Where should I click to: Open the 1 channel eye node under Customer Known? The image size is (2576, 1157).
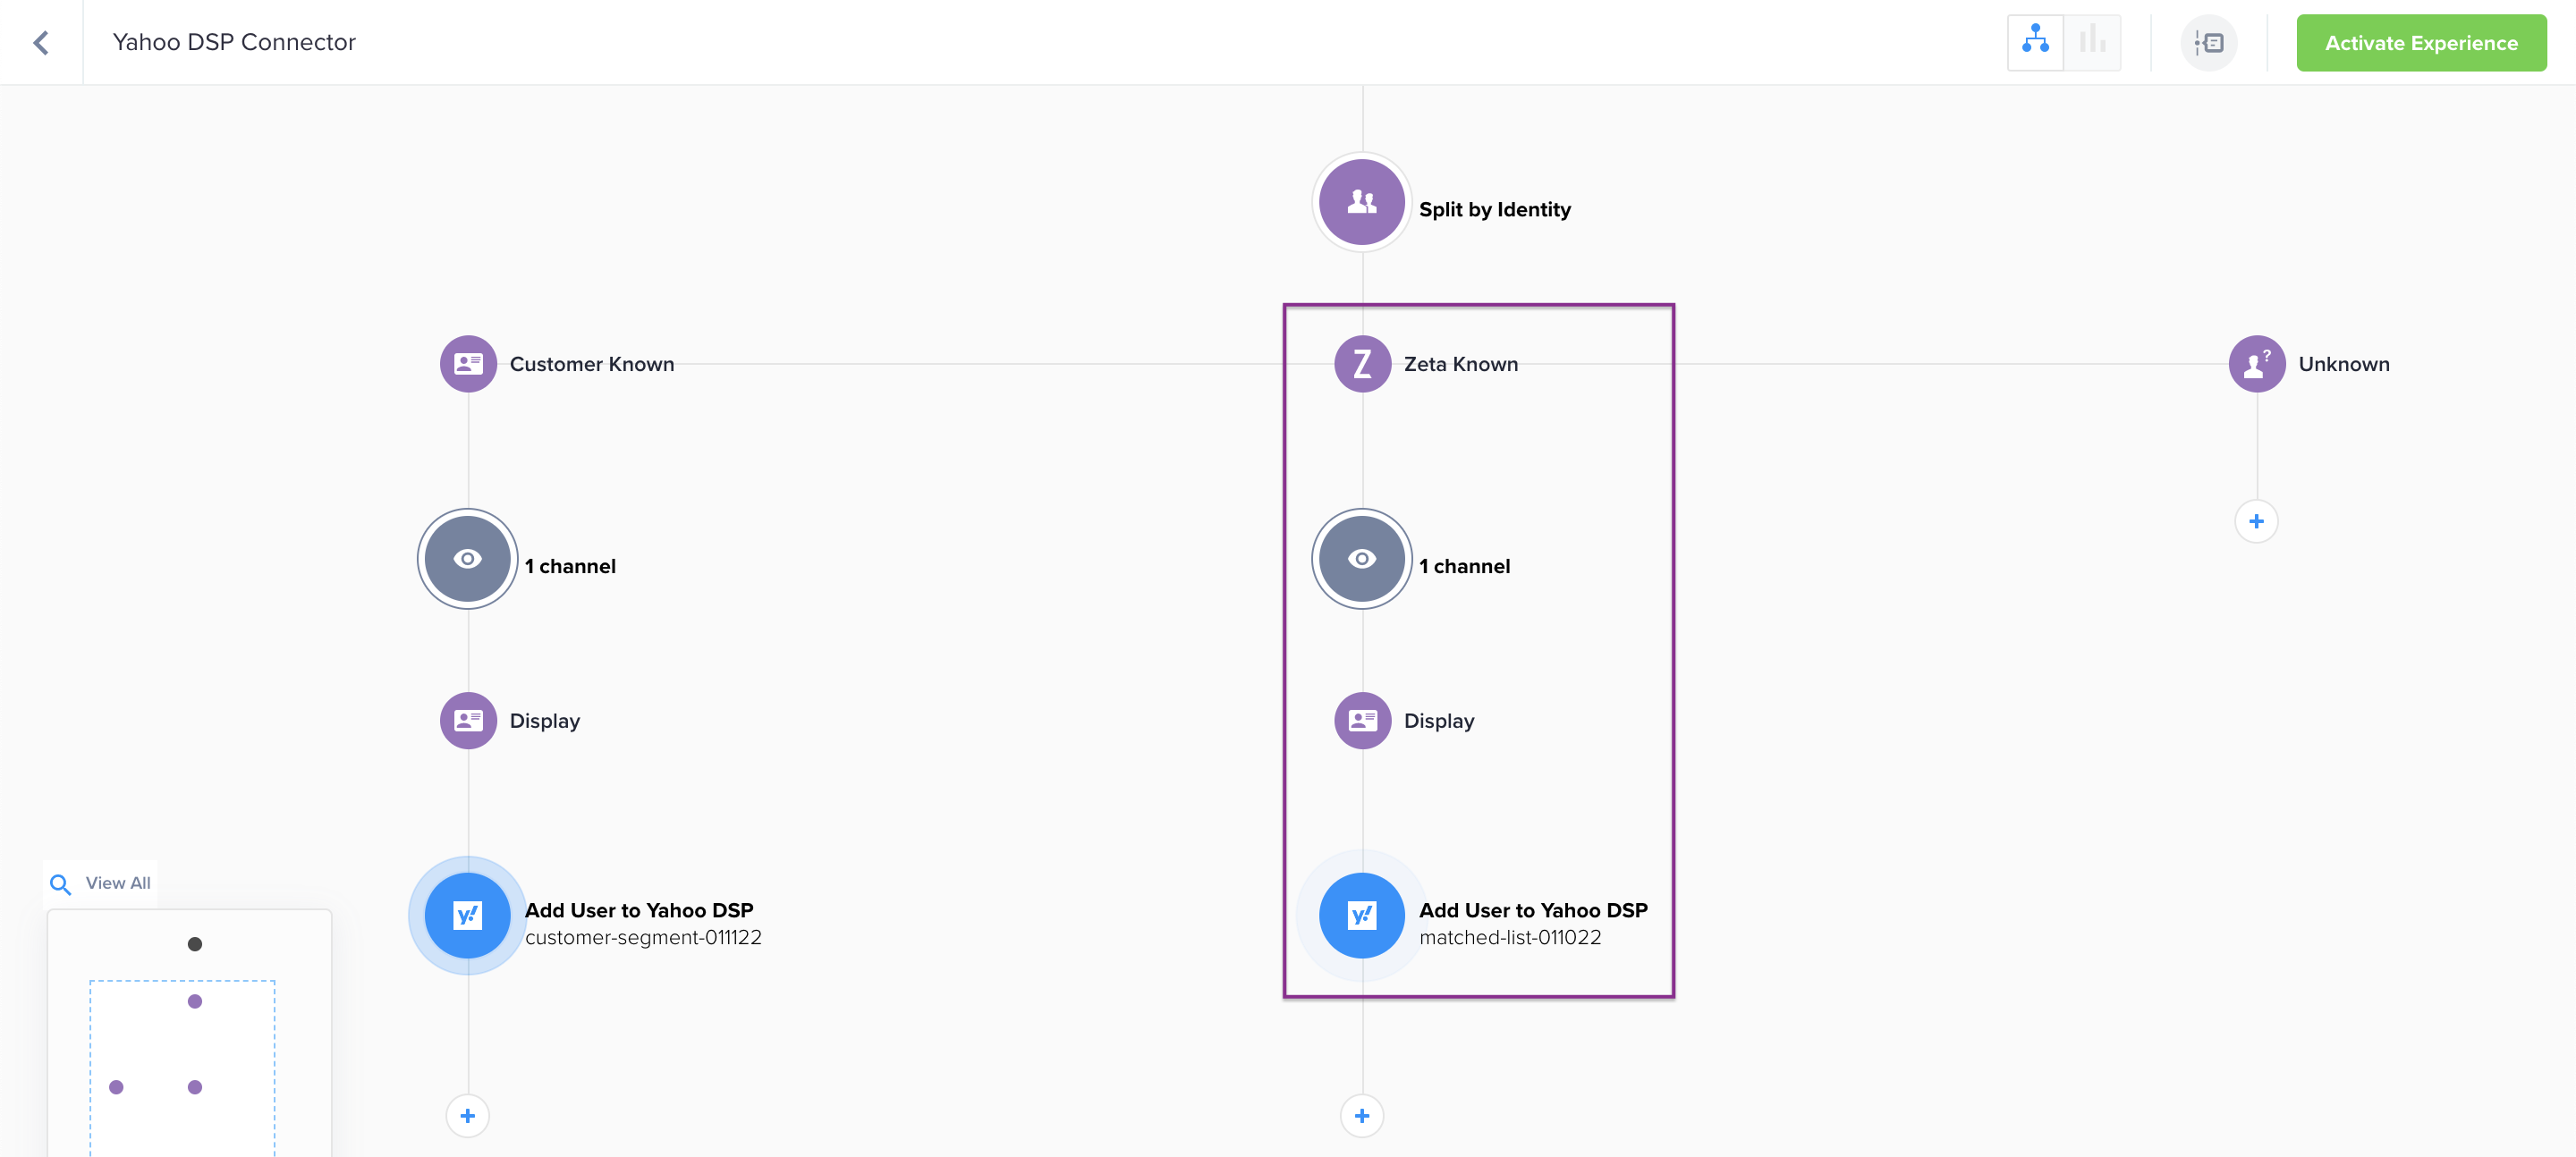pos(468,559)
